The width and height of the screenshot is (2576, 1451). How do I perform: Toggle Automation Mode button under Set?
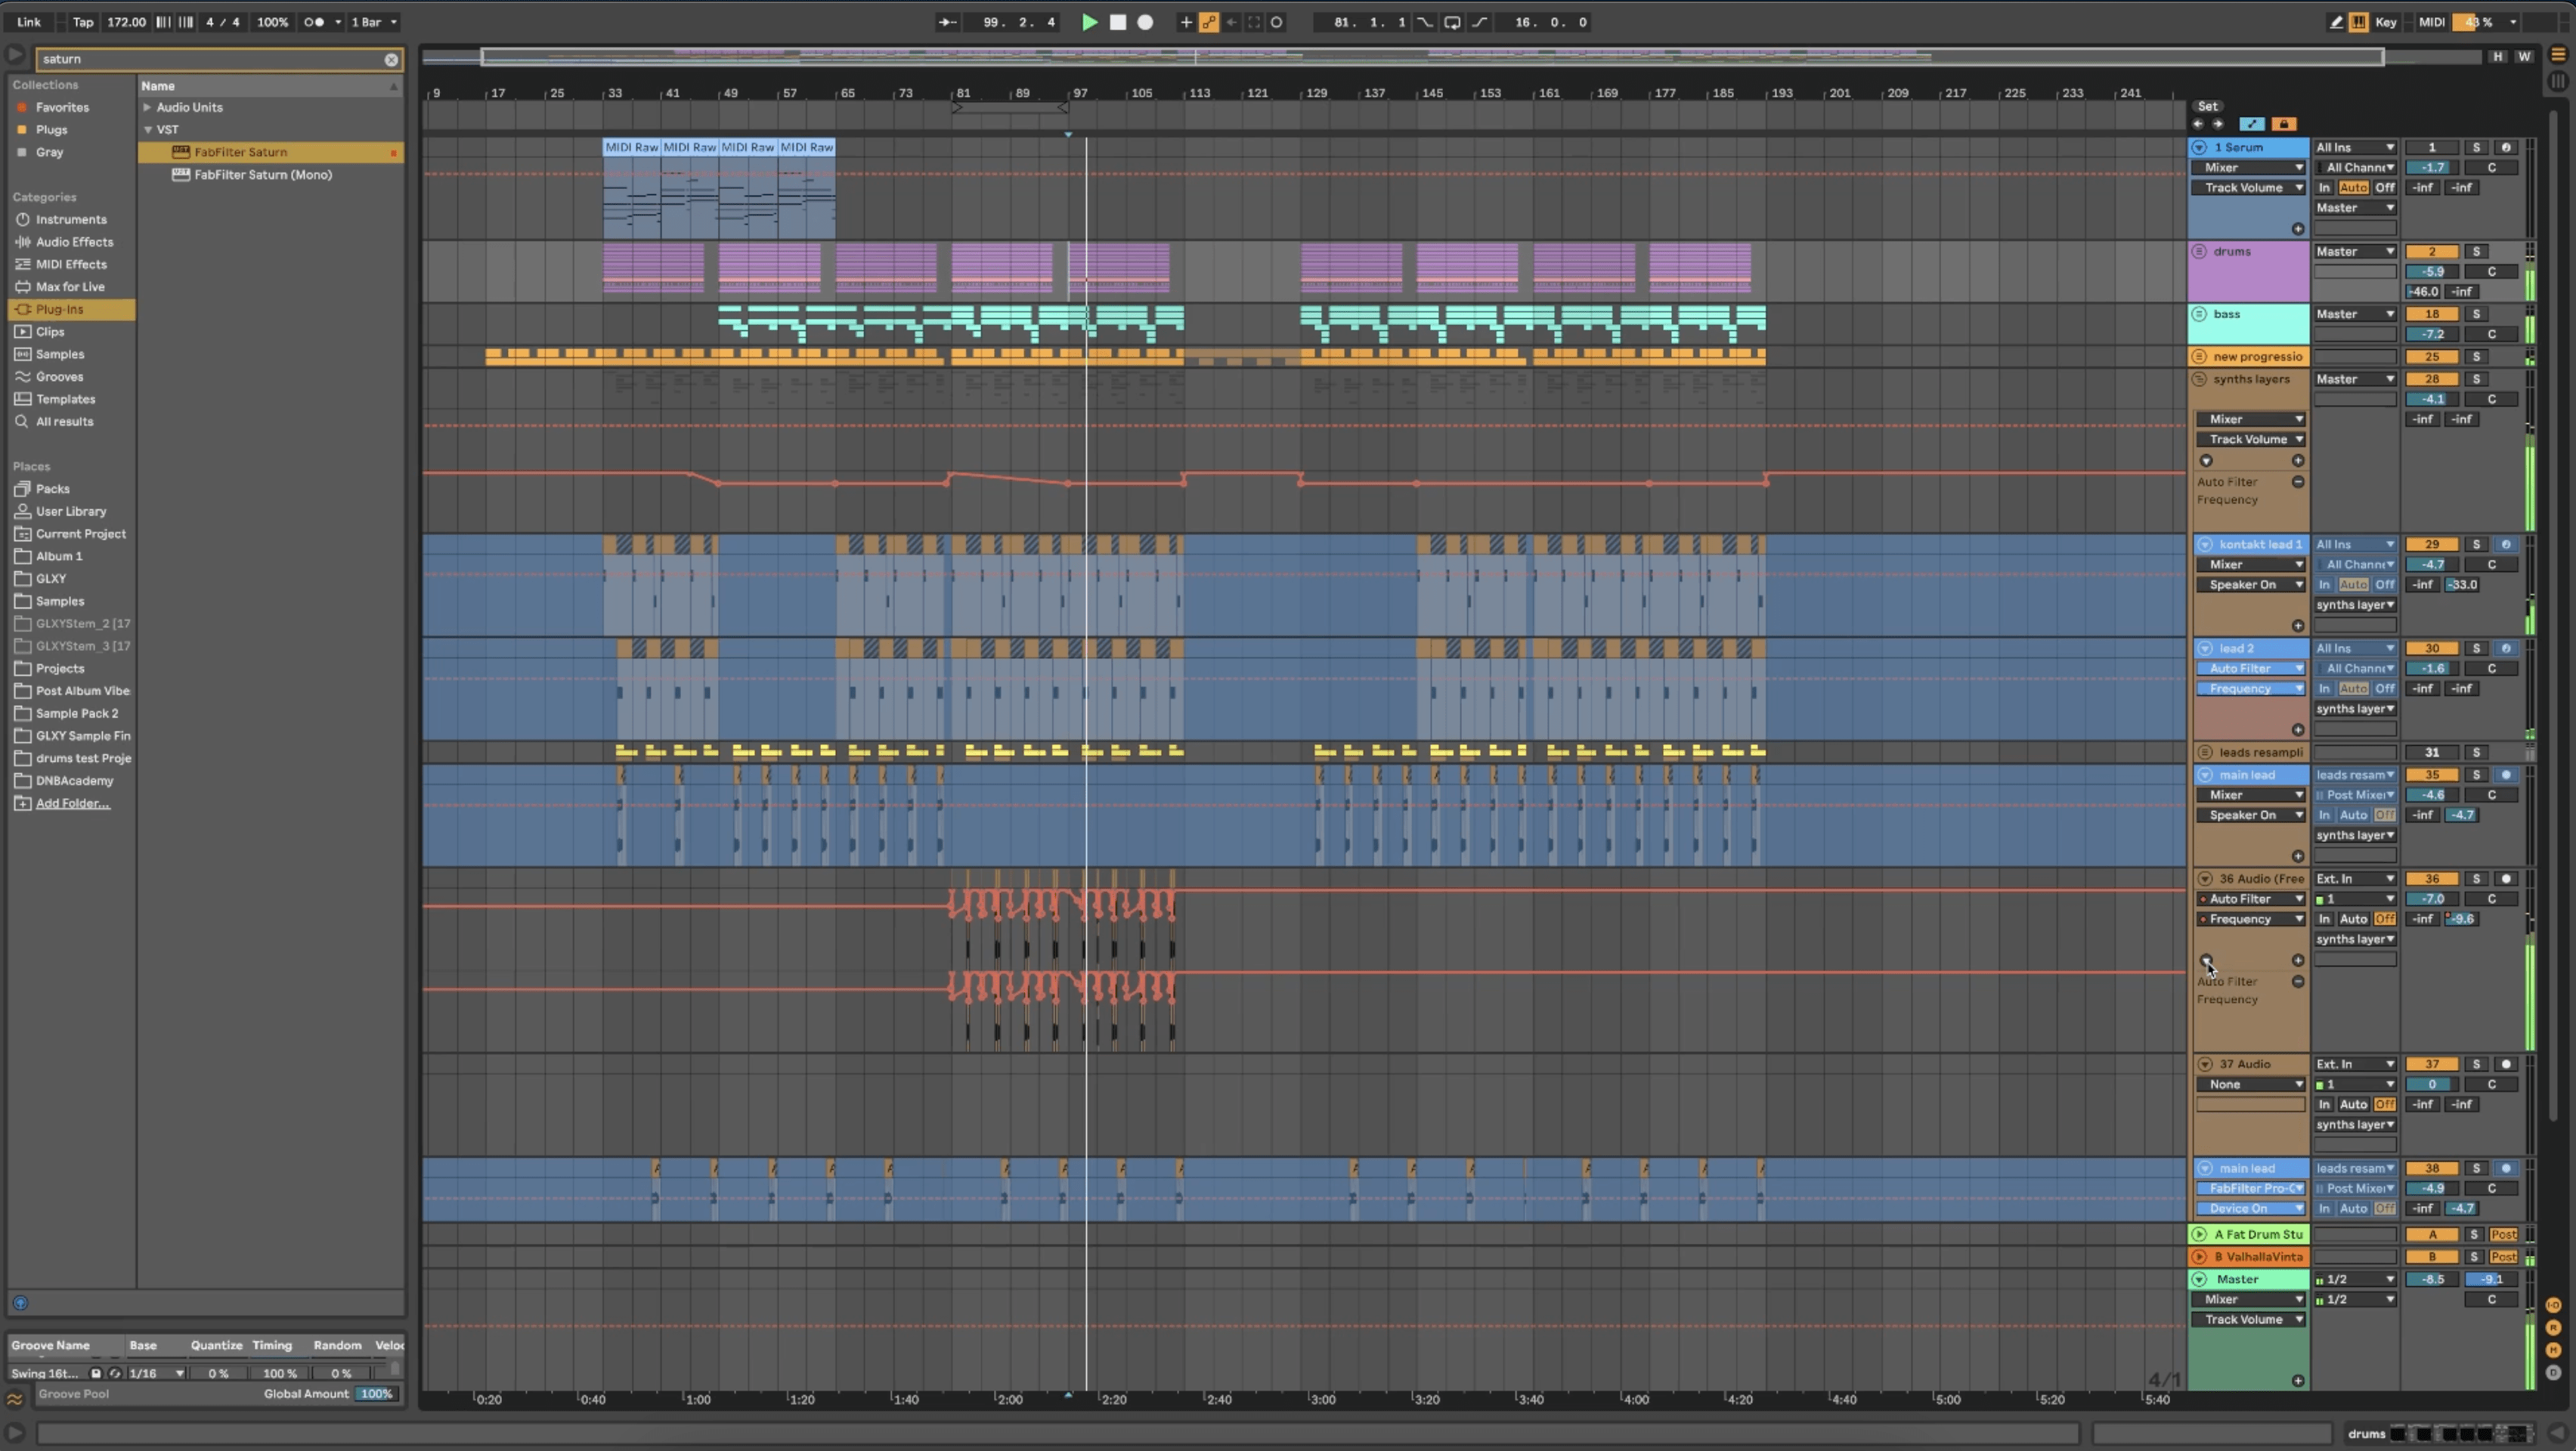point(2252,124)
